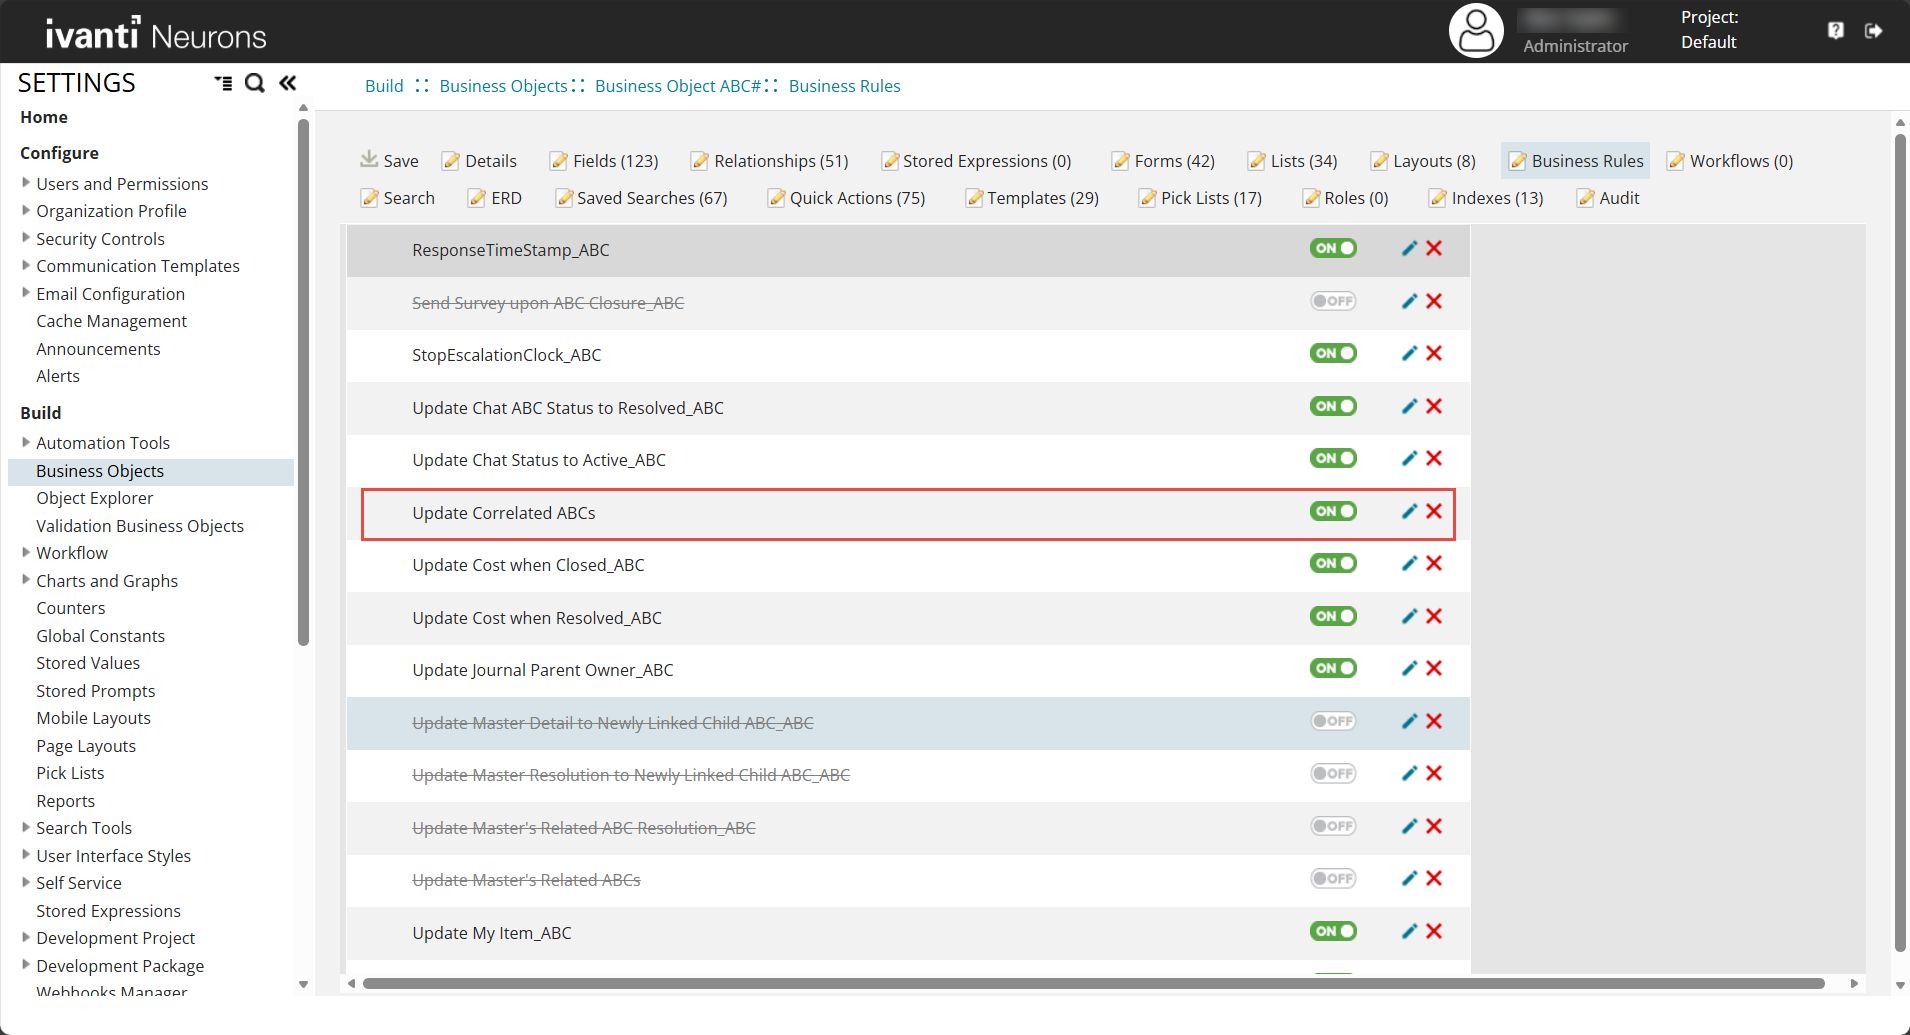The image size is (1910, 1035).
Task: Delete the StopEscalationClock_ABC rule
Action: [1434, 353]
